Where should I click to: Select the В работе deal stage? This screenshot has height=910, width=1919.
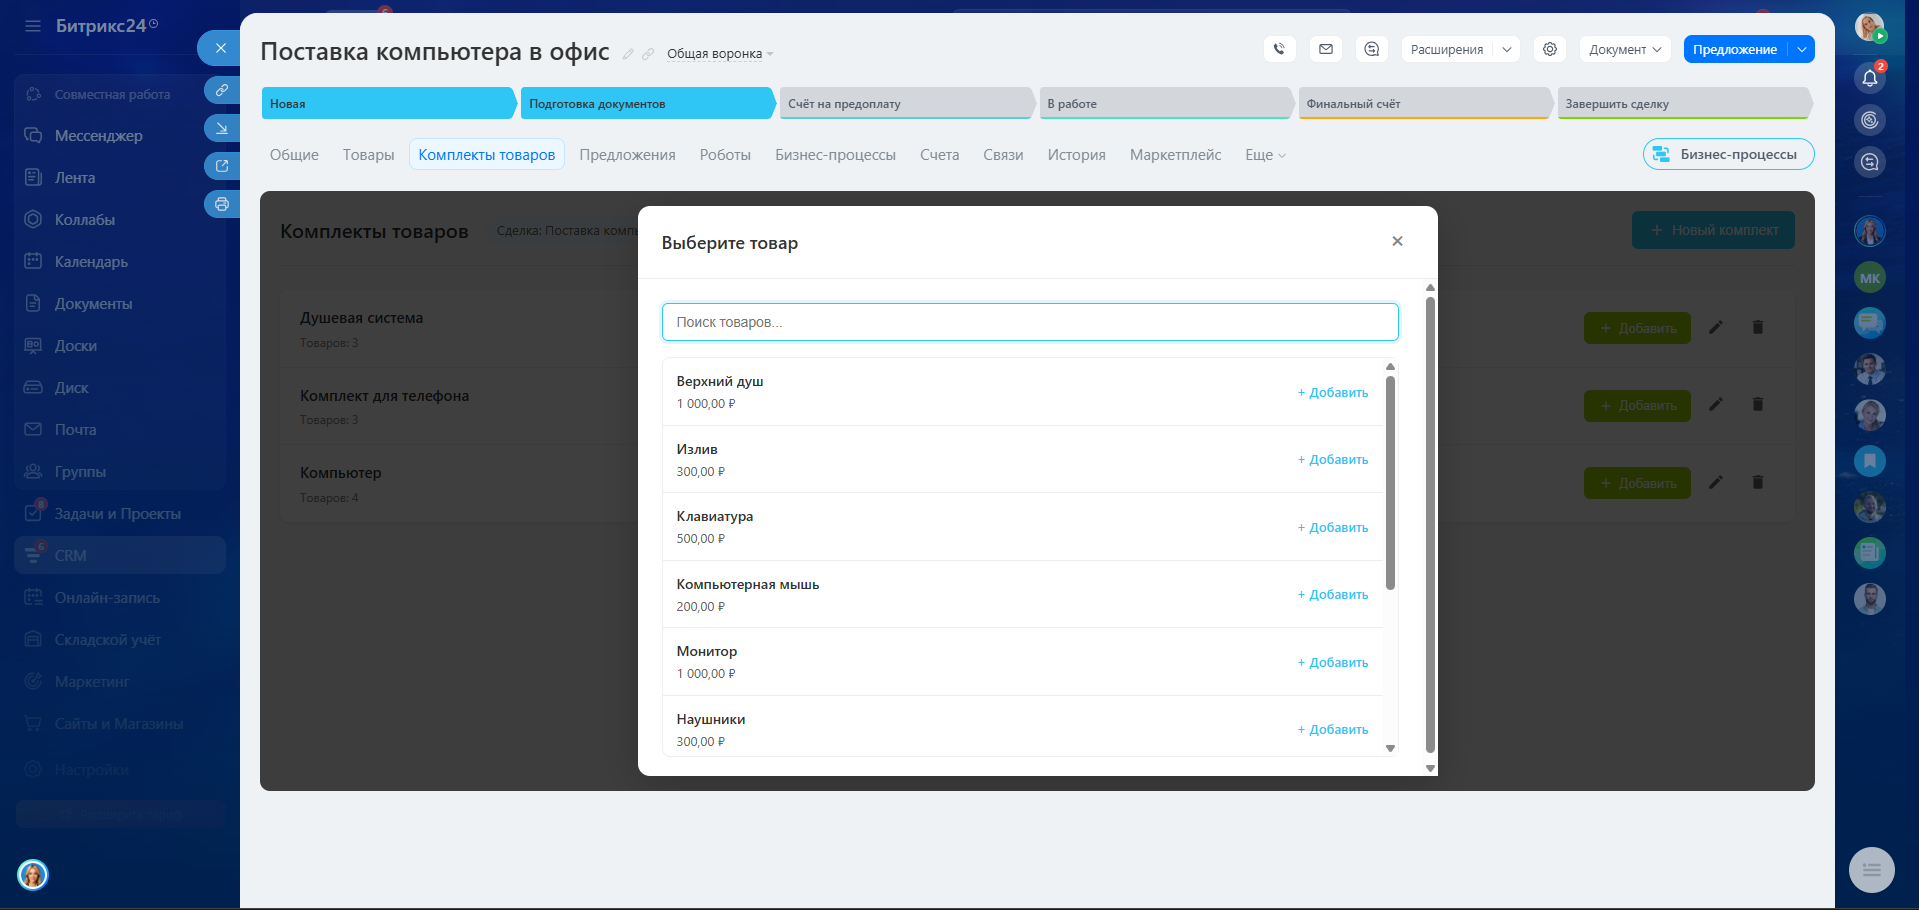click(1165, 103)
